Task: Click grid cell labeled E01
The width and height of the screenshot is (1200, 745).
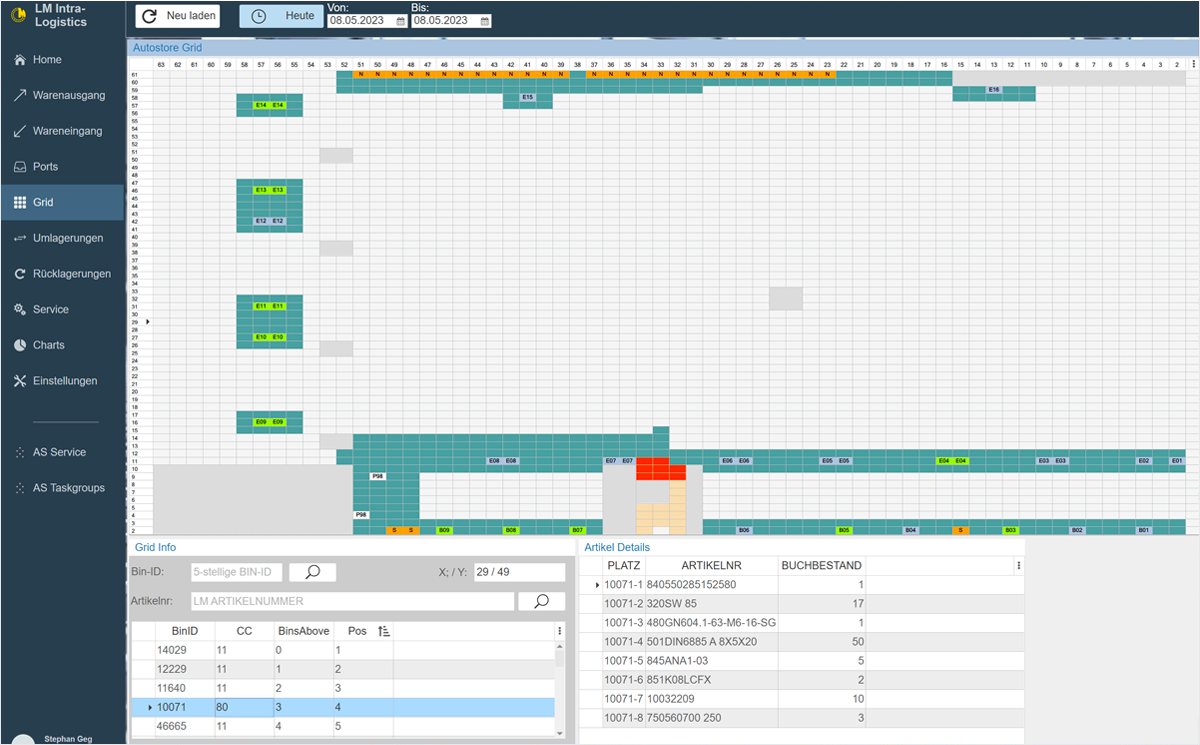Action: [1177, 460]
